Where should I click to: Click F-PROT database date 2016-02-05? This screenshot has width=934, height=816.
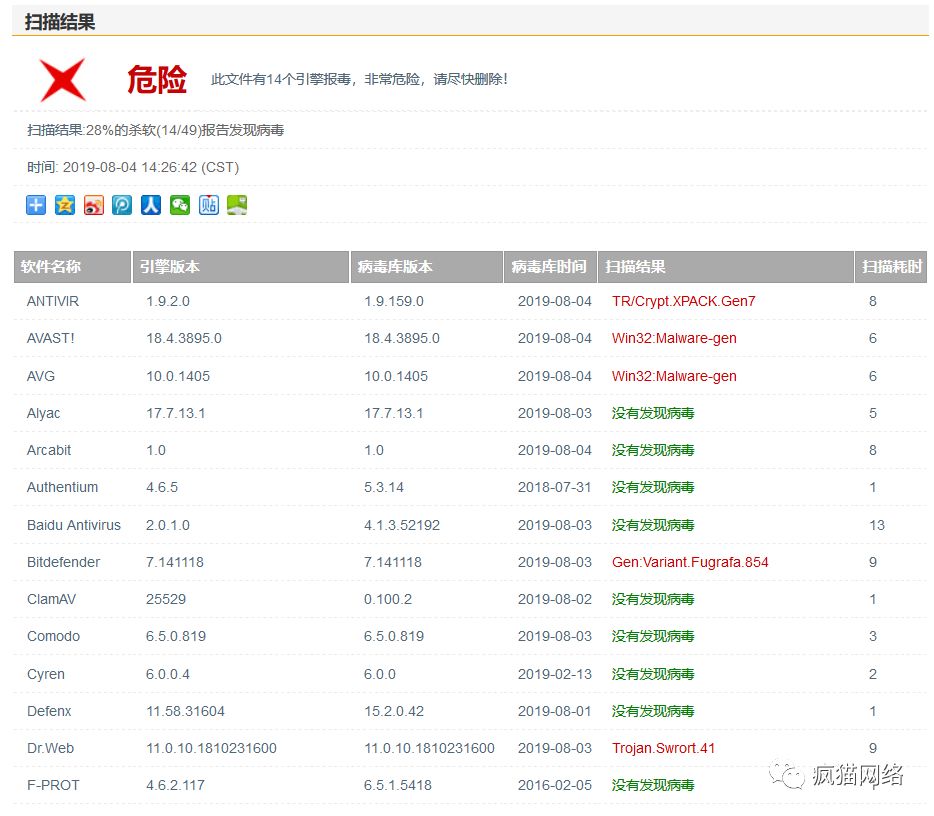555,786
